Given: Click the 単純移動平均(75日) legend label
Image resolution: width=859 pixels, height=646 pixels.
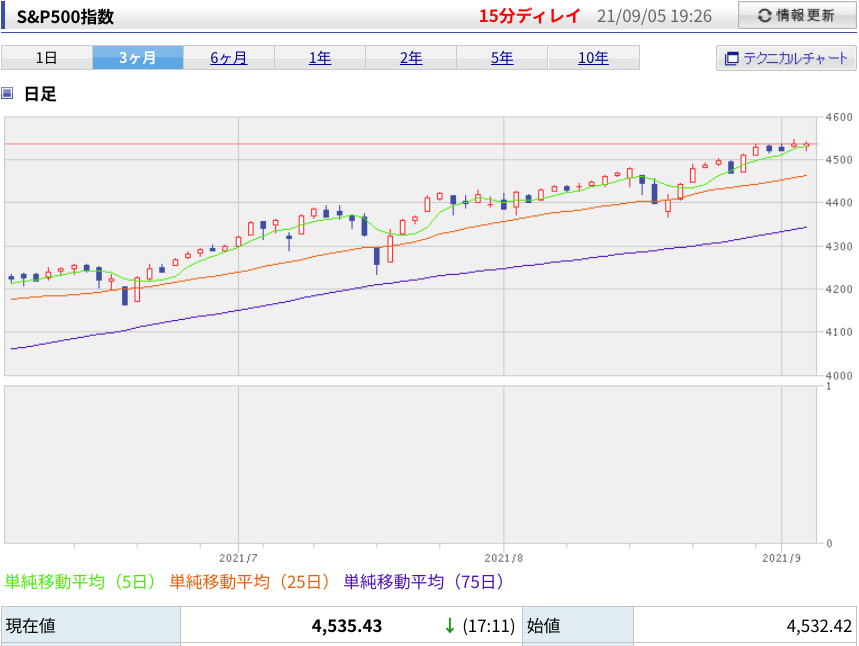Looking at the screenshot, I should pos(424,581).
